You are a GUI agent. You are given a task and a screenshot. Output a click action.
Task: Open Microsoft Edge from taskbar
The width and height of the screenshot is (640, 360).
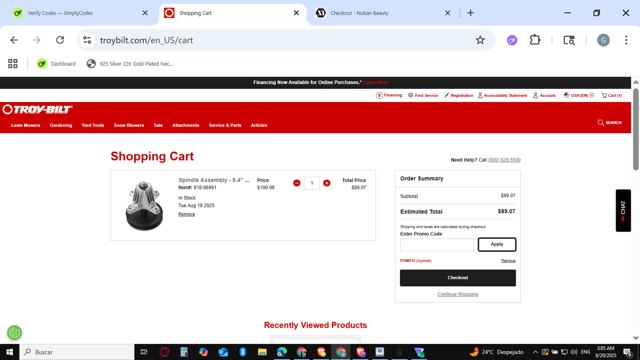pos(282,352)
